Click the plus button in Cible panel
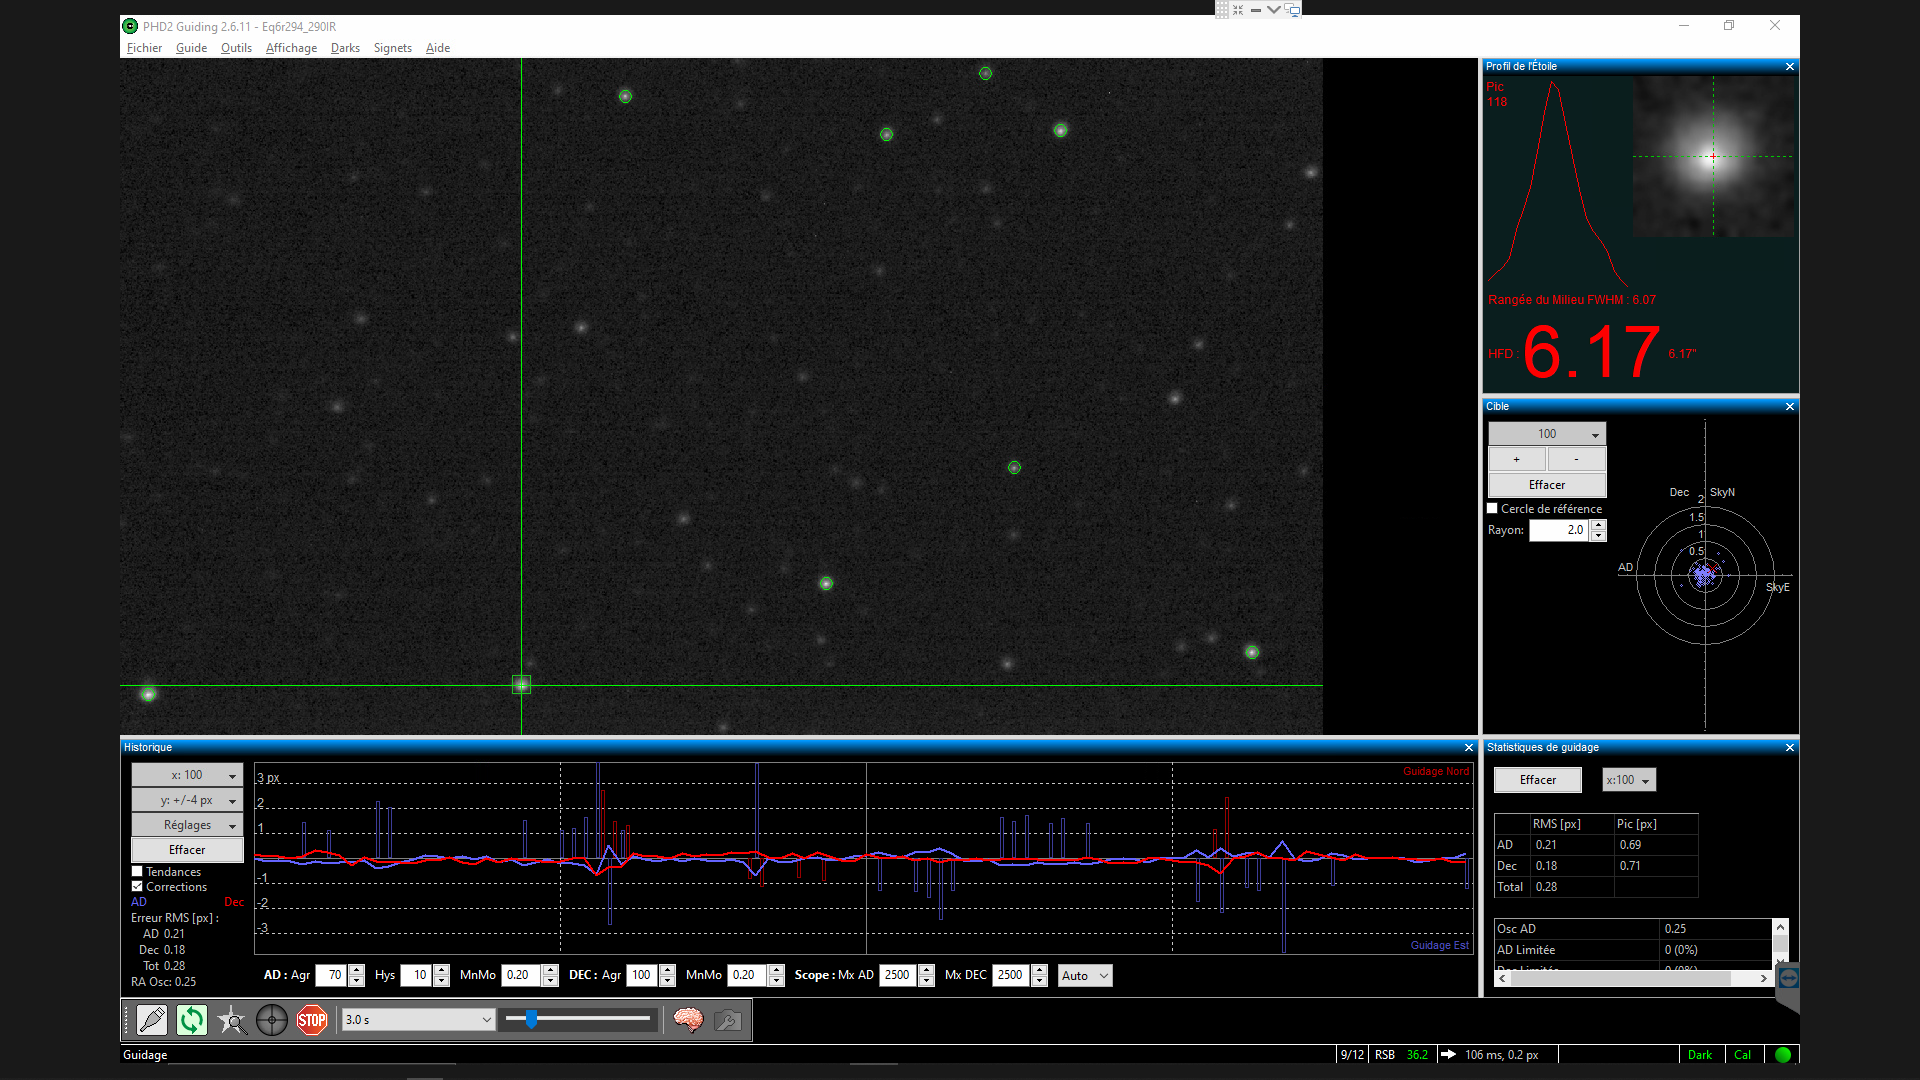Screen dimensions: 1920x1080 point(1517,460)
